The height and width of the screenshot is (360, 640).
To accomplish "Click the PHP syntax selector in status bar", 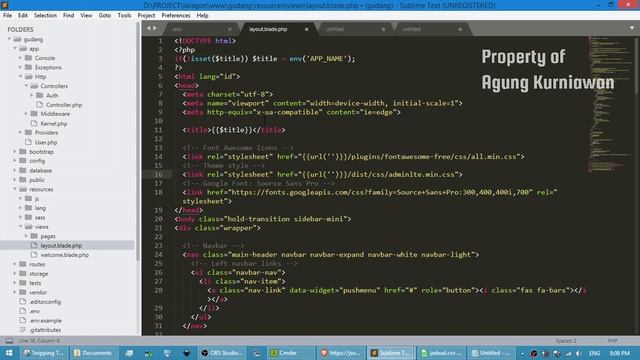I will click(x=613, y=340).
